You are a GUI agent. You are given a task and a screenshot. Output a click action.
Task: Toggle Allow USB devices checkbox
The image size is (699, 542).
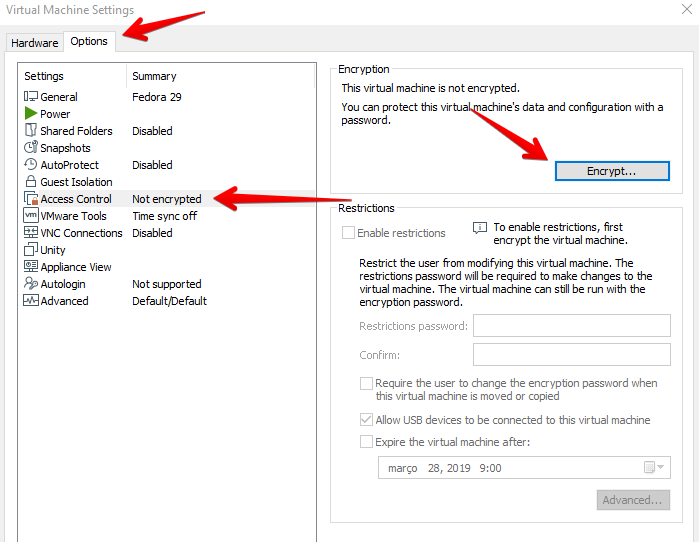click(x=366, y=420)
